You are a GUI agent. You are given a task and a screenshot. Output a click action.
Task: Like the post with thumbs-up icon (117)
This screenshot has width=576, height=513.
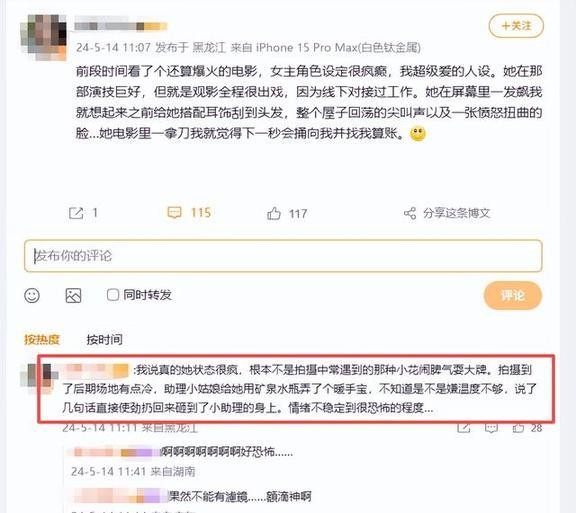(274, 214)
